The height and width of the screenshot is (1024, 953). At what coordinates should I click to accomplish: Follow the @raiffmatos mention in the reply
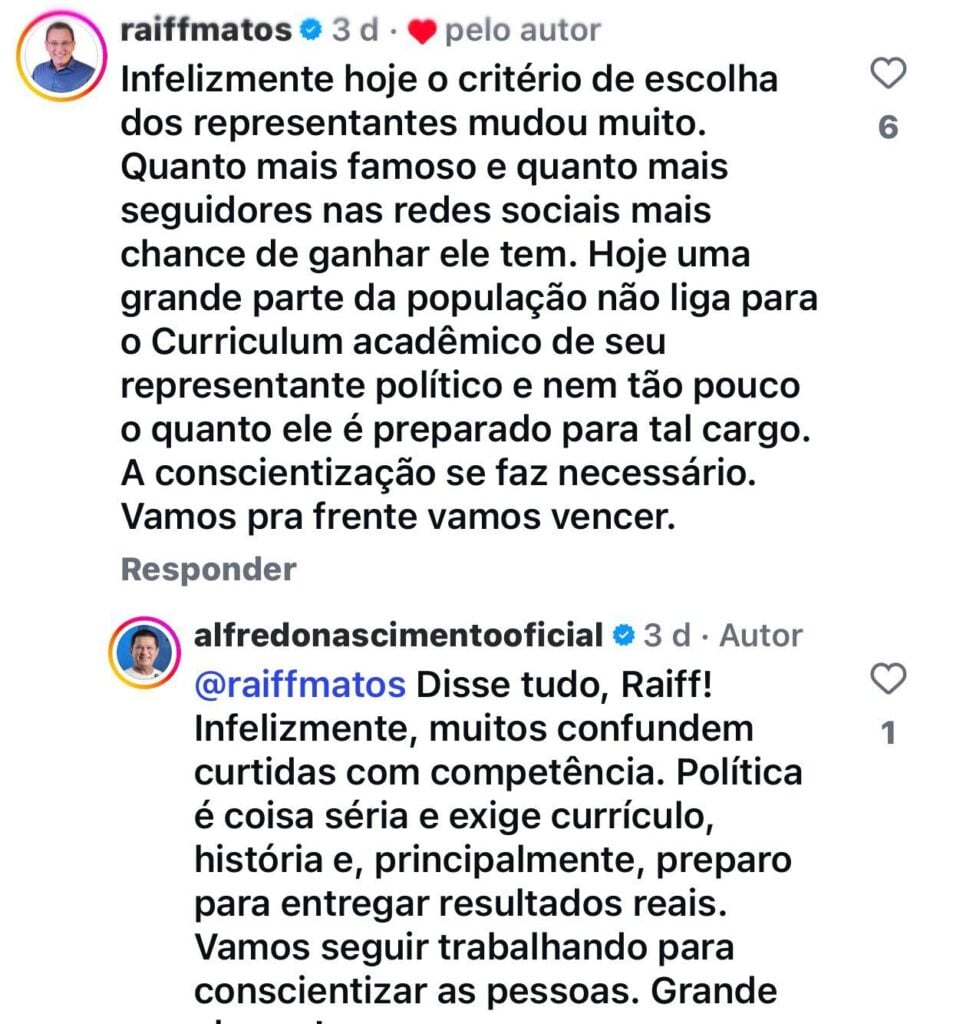[300, 685]
